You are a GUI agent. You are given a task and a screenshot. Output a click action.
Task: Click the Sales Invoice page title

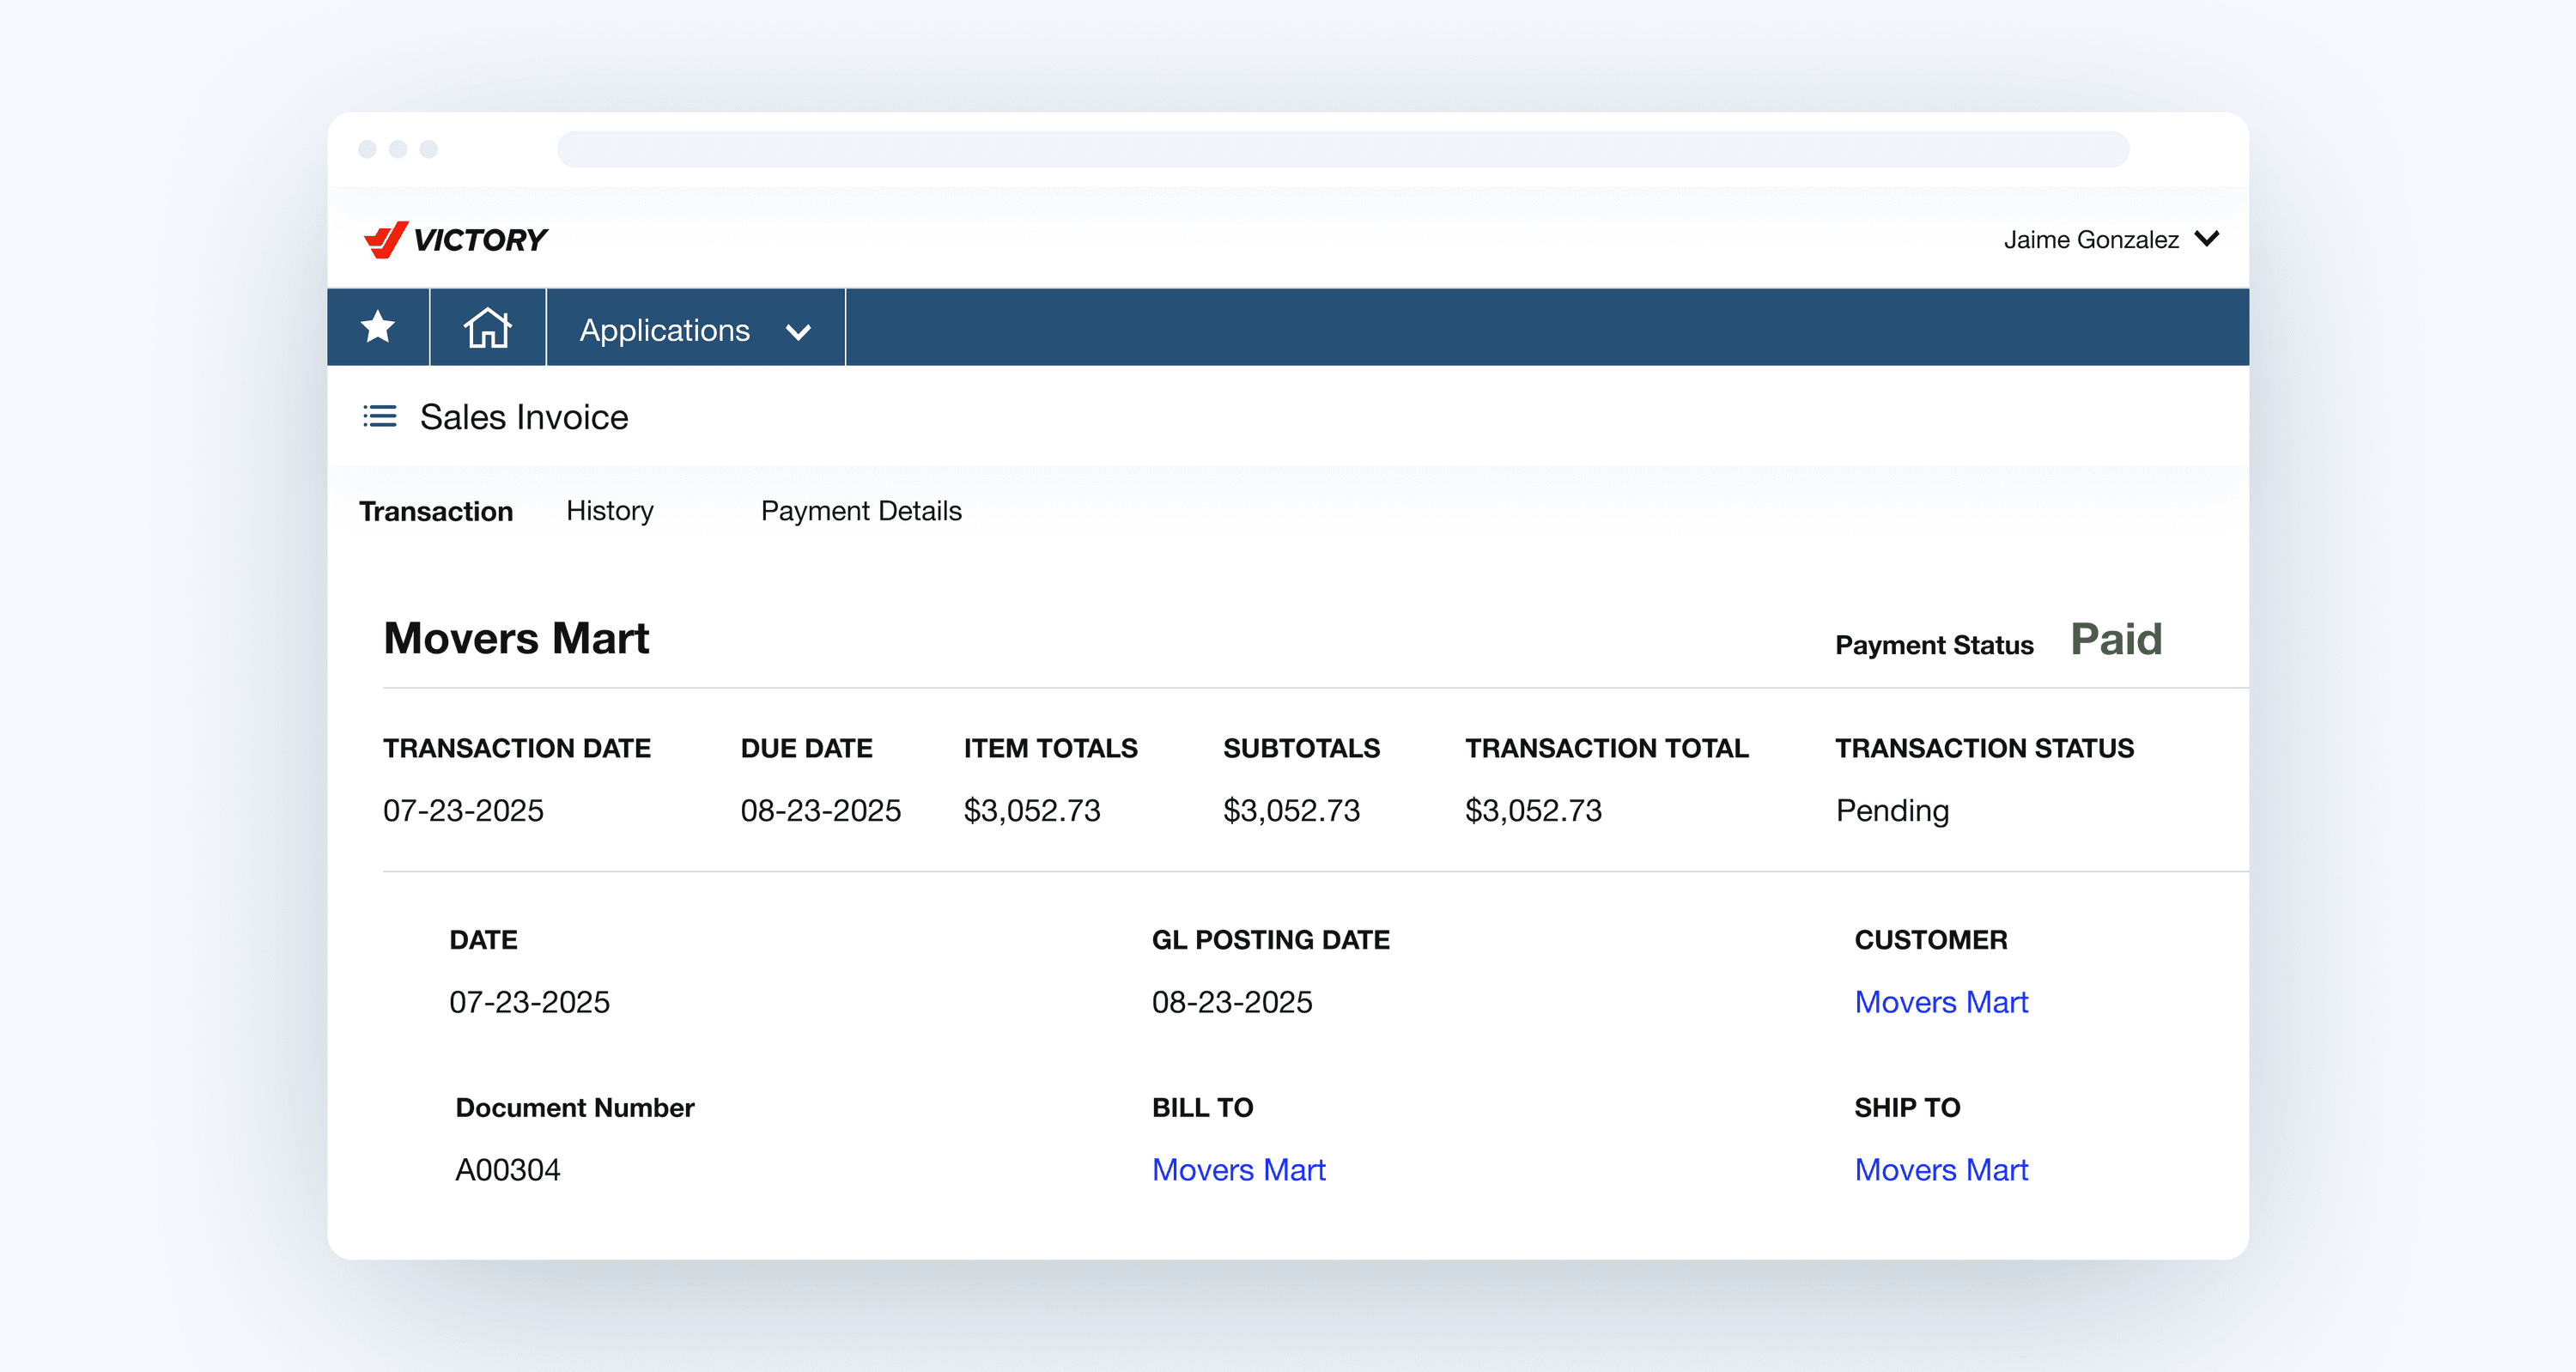[x=524, y=417]
